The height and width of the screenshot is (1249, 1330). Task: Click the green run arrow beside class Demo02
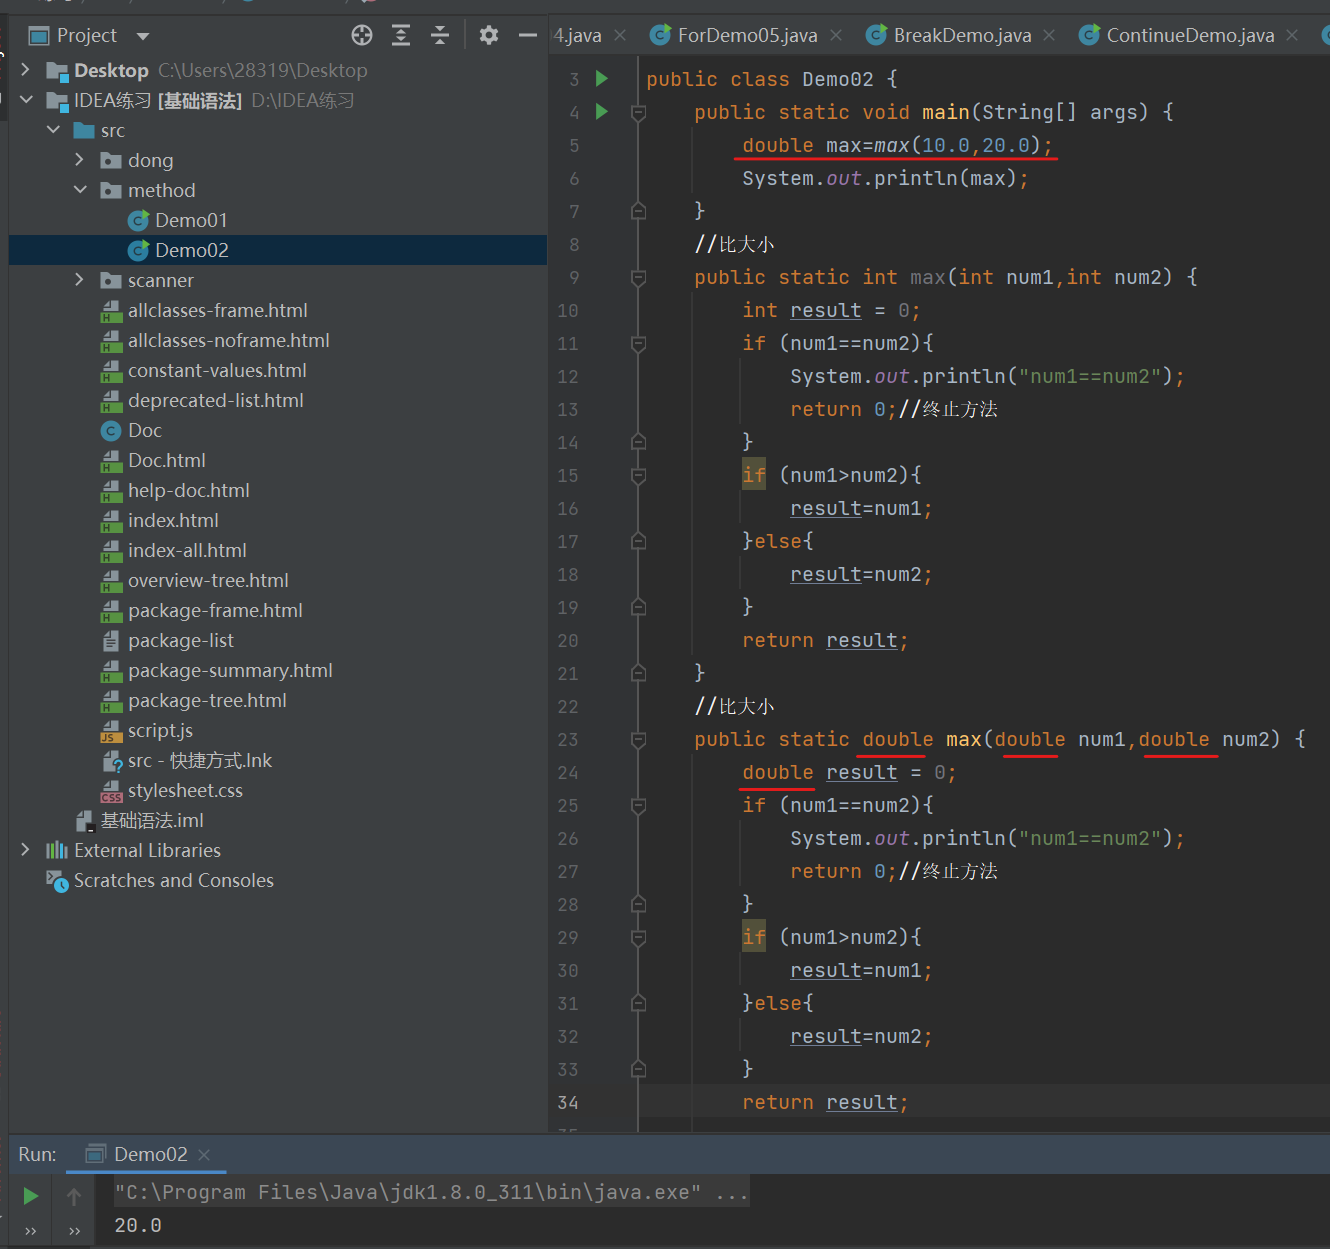point(602,78)
